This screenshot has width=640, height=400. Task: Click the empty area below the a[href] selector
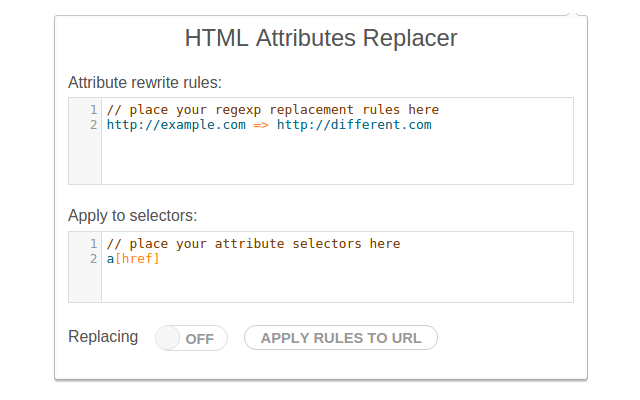pyautogui.click(x=336, y=285)
